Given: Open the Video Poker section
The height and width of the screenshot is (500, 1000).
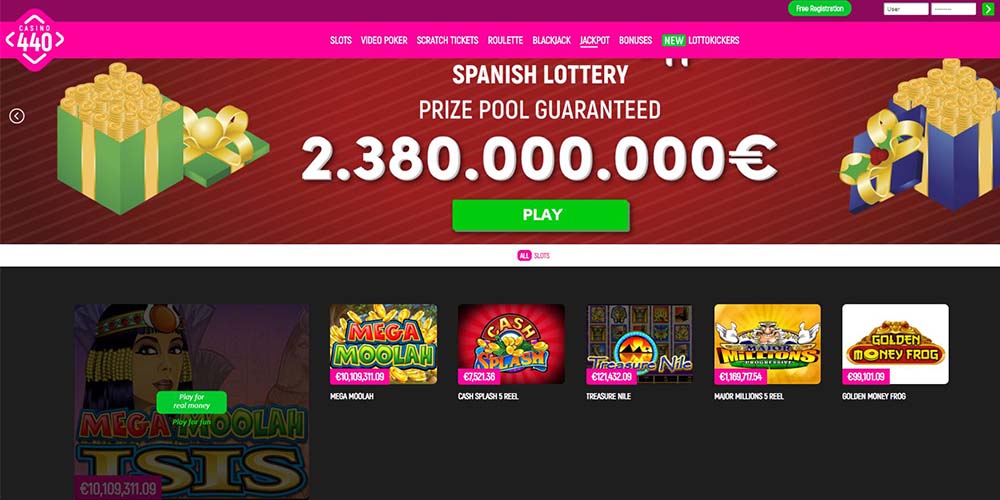Looking at the screenshot, I should point(384,40).
